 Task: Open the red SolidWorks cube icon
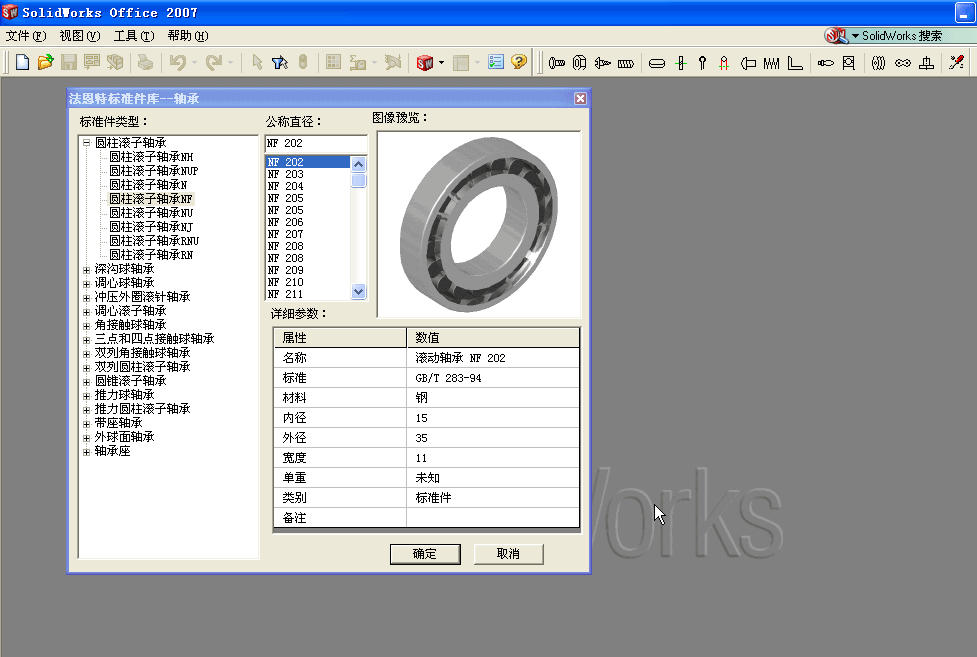coord(425,62)
